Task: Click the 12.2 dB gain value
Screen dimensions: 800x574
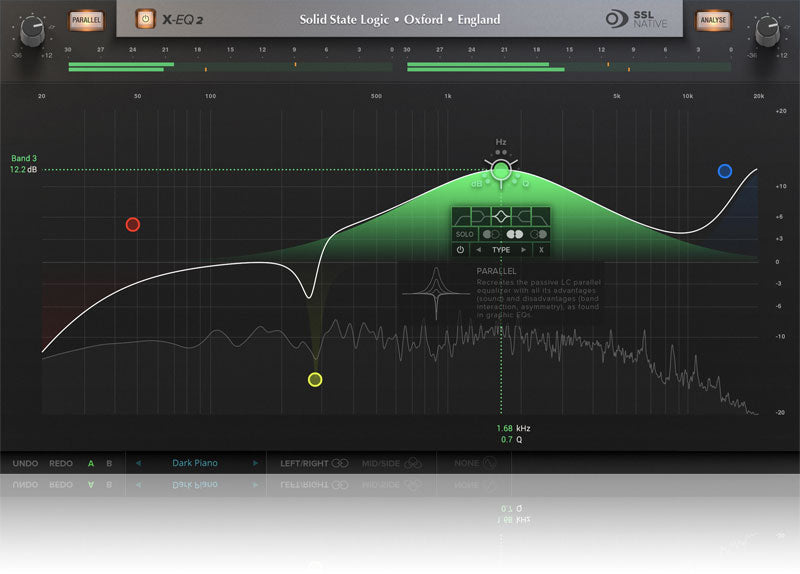Action: pos(23,169)
